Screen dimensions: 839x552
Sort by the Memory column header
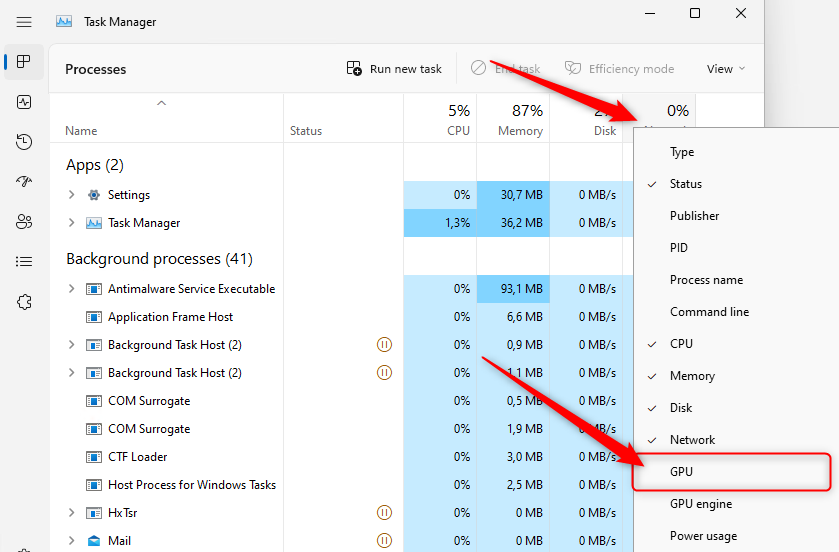[513, 120]
